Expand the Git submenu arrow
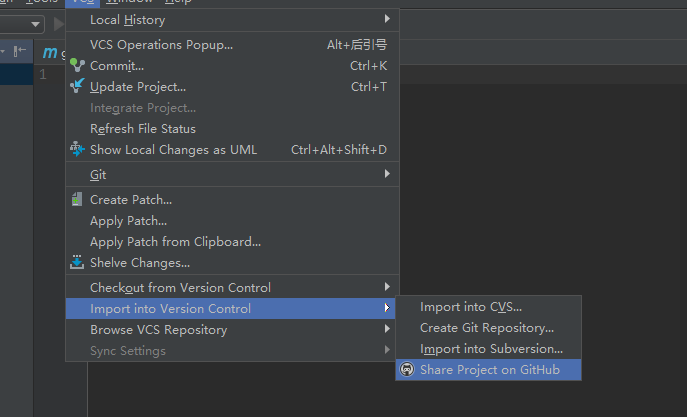Screen dimensions: 687x417 point(387,174)
